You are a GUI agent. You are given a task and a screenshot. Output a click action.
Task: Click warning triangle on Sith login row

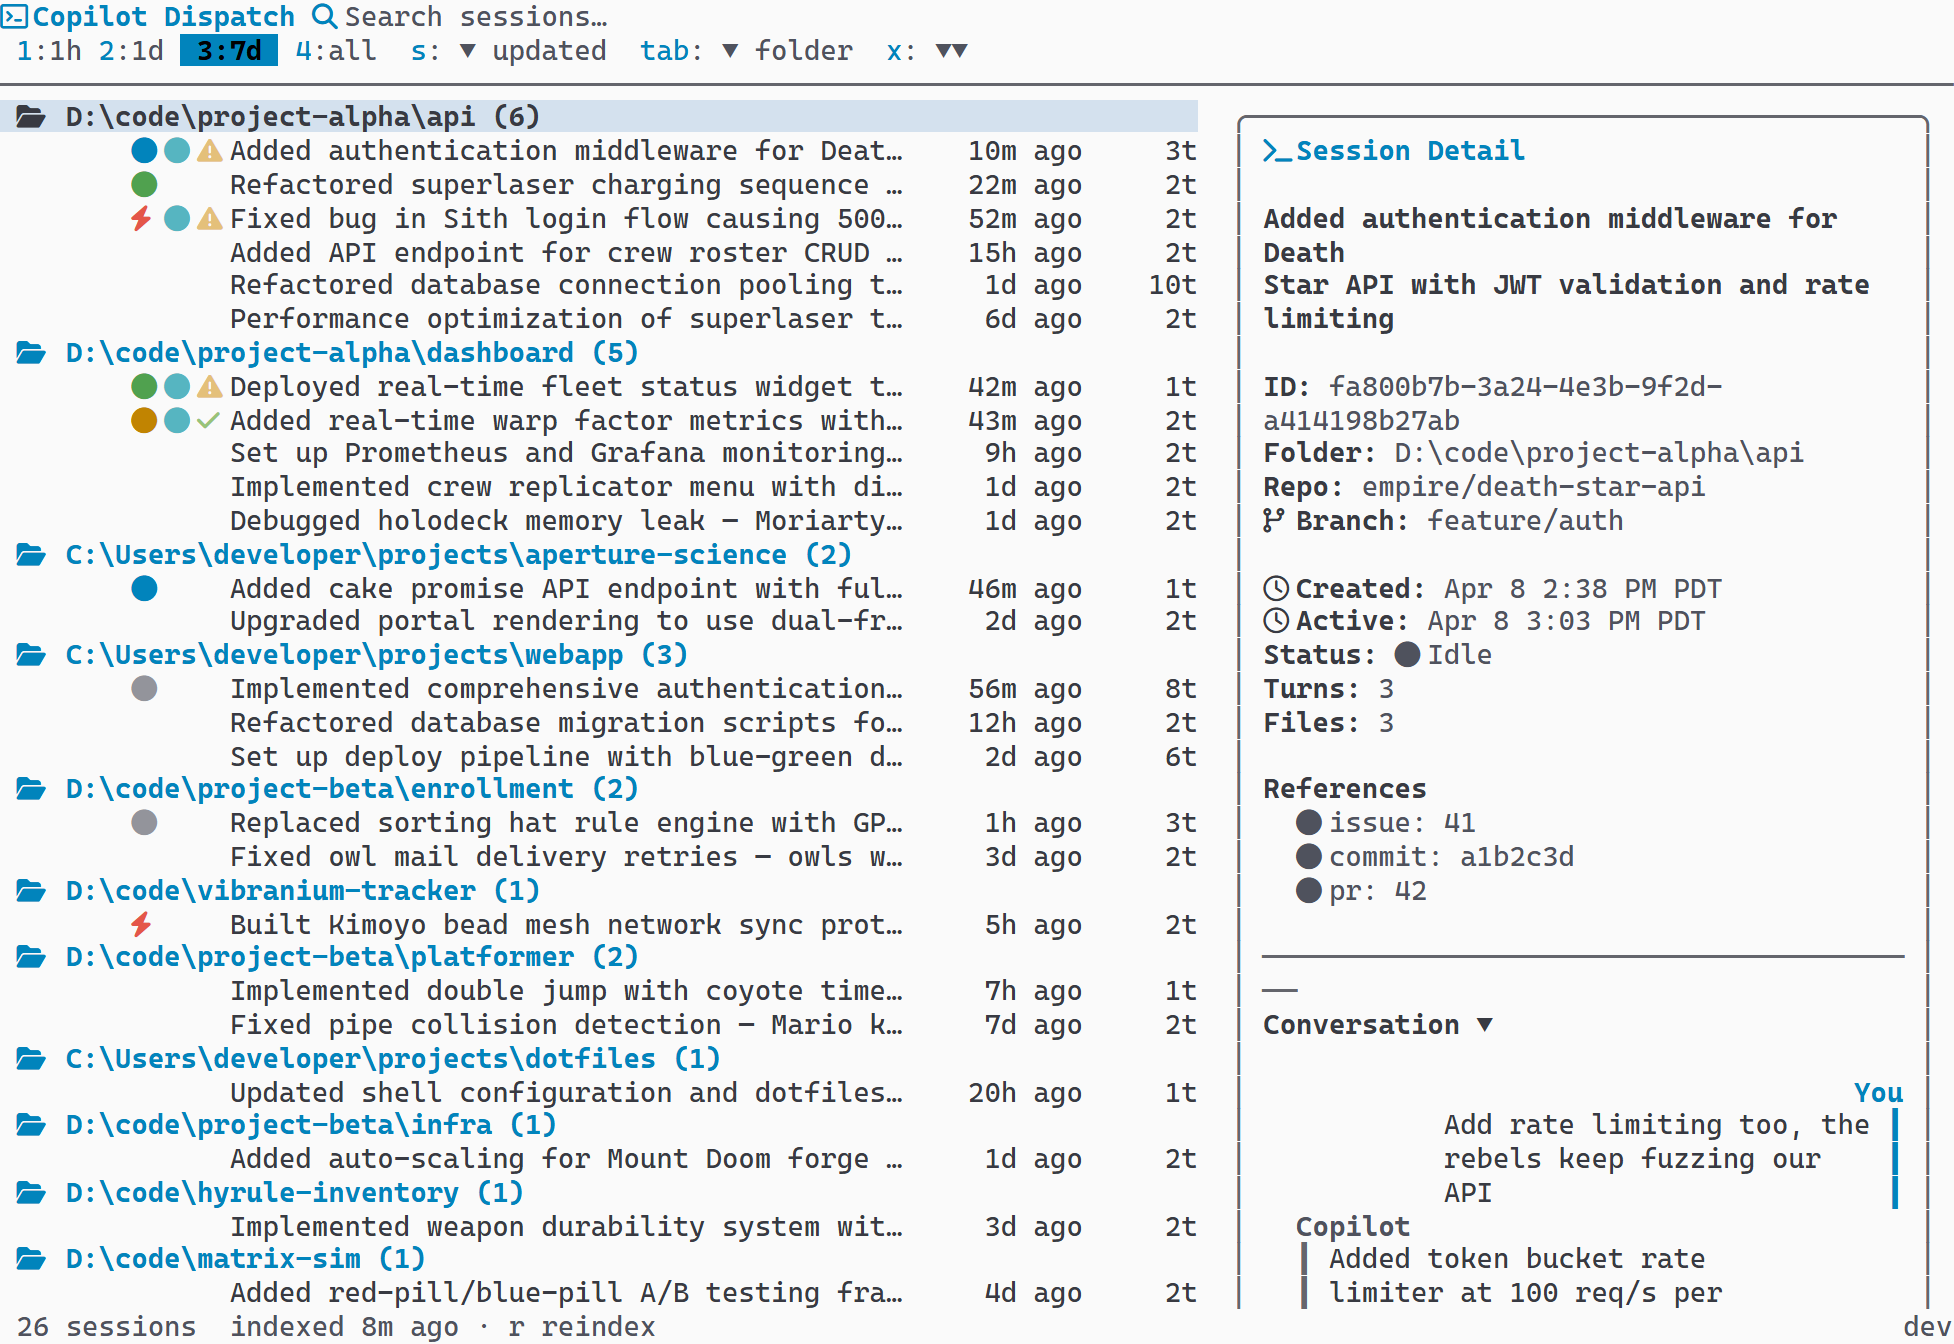click(209, 218)
